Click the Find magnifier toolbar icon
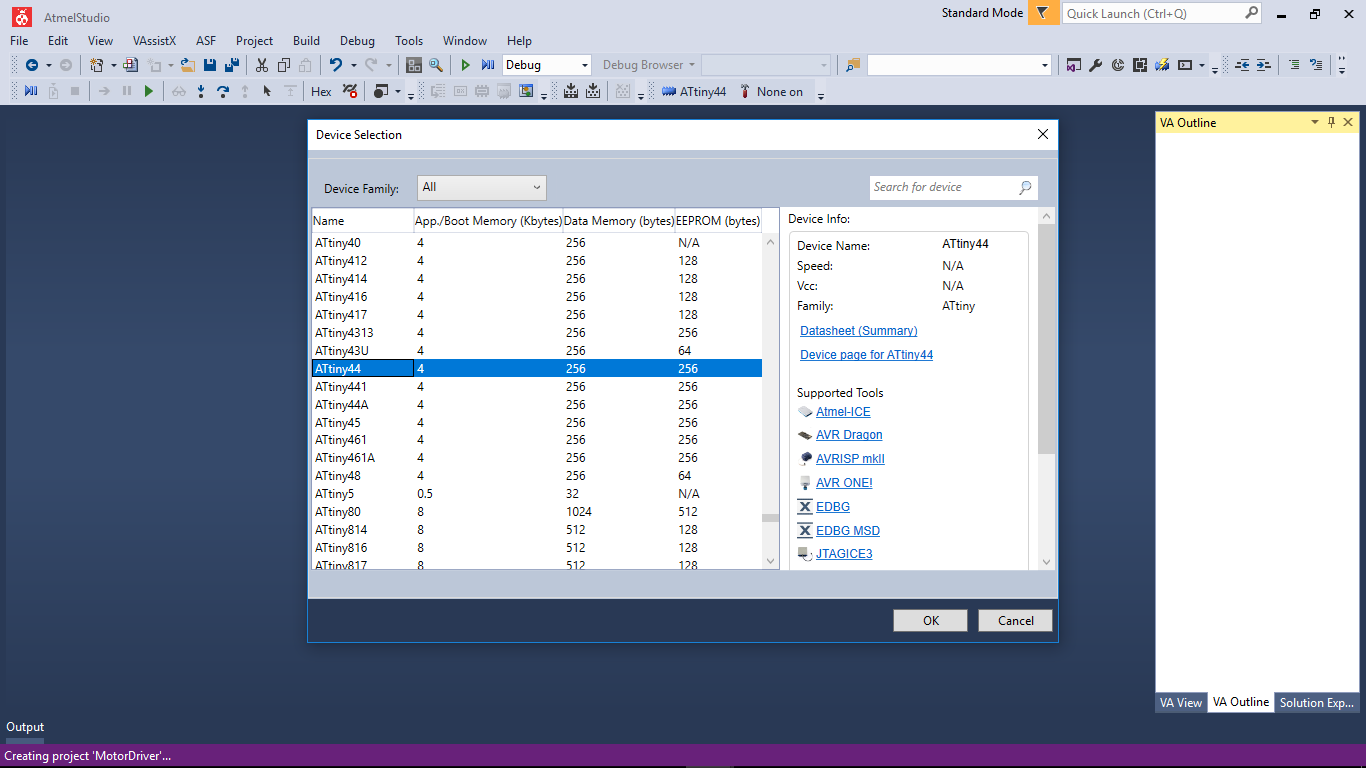This screenshot has height=768, width=1366. point(436,65)
